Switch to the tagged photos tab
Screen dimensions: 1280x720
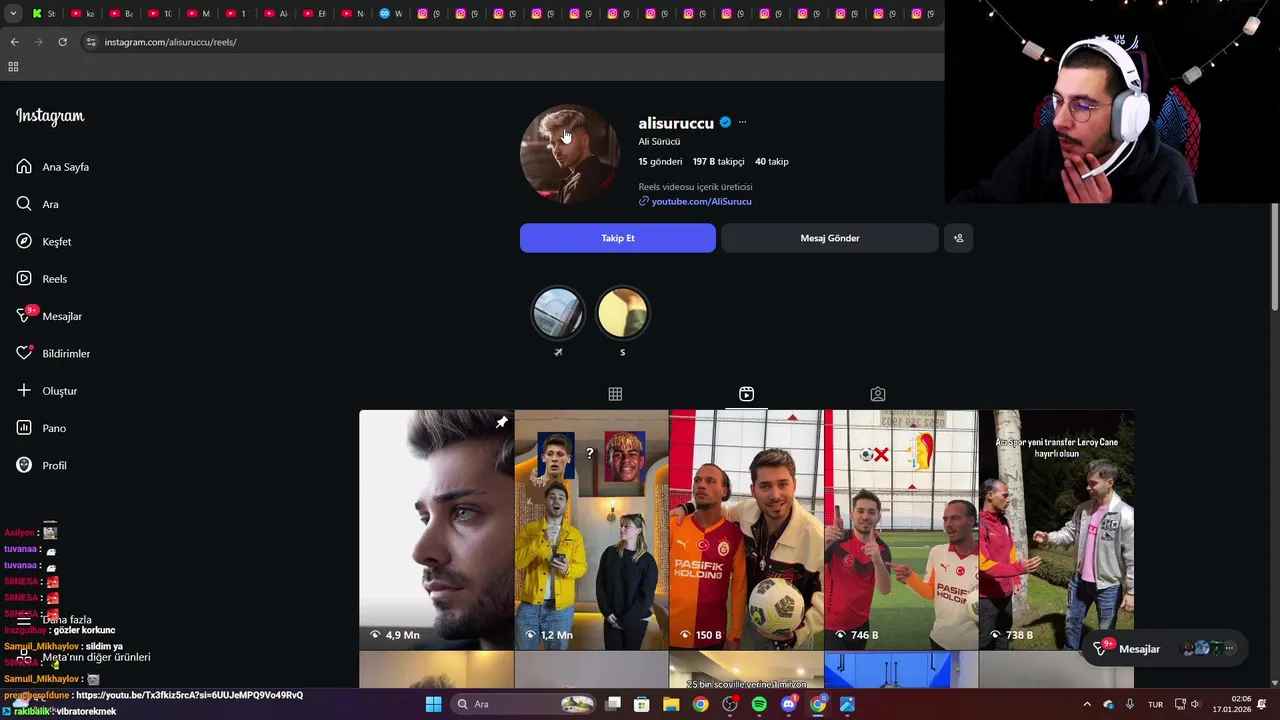pos(877,394)
